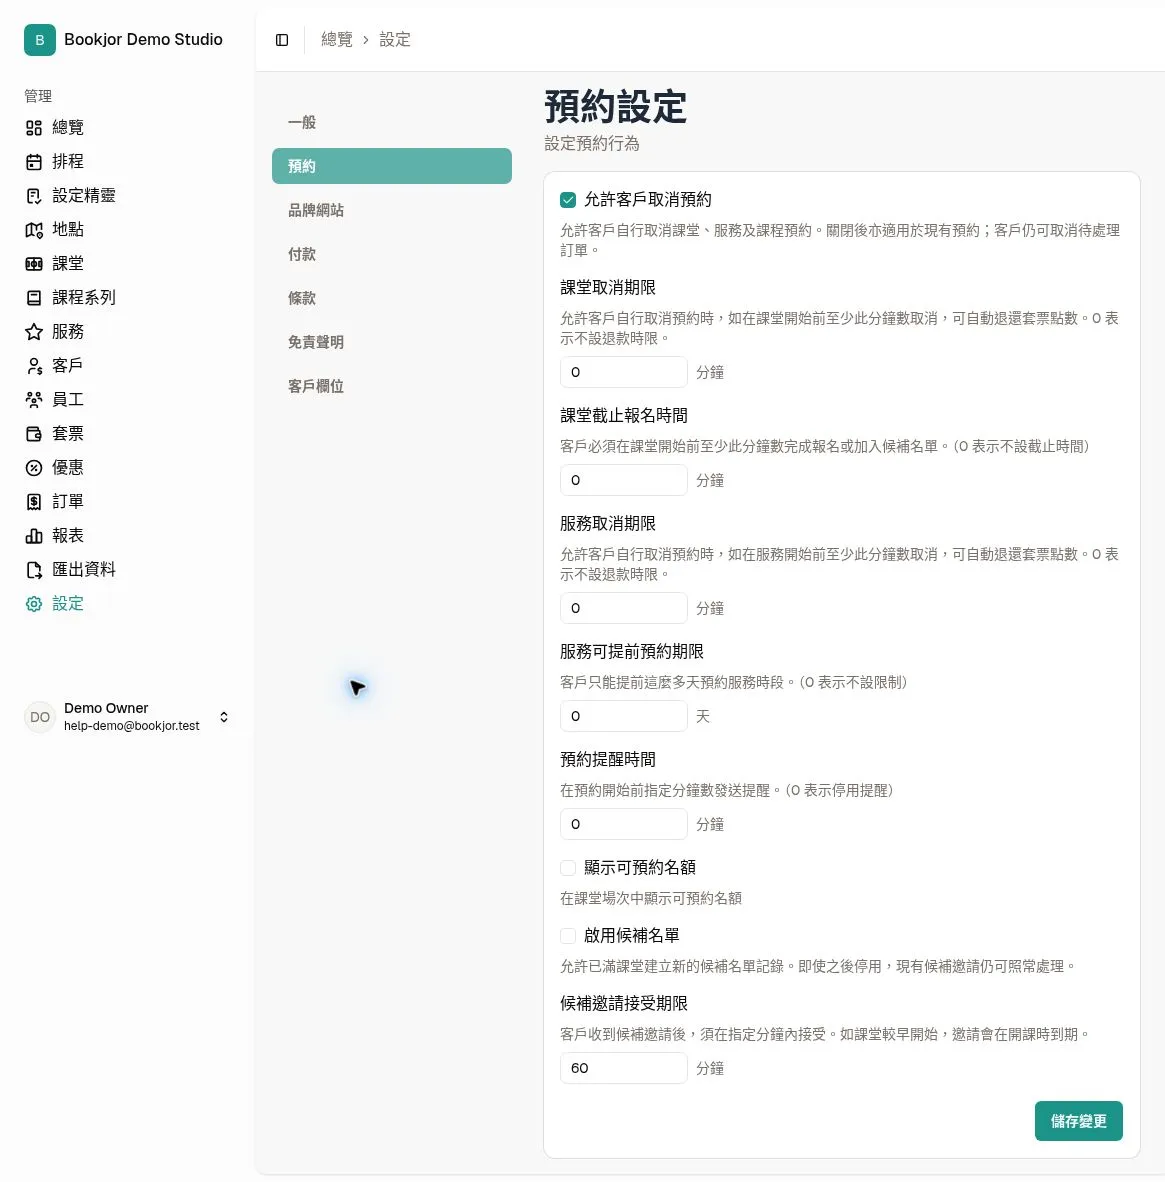This screenshot has height=1182, width=1165.
Task: Click the 報表 bar chart icon
Action: (34, 536)
